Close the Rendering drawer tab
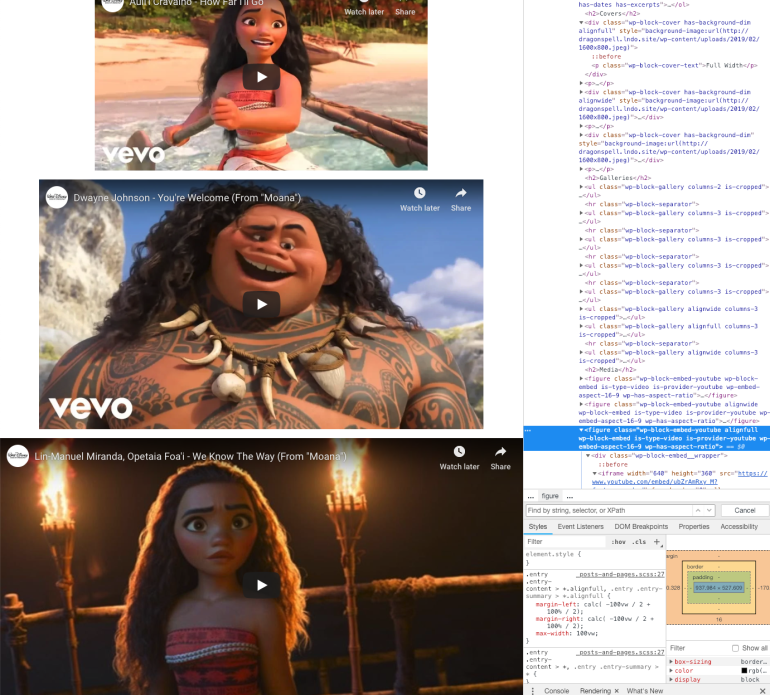The image size is (770, 695). [x=616, y=691]
